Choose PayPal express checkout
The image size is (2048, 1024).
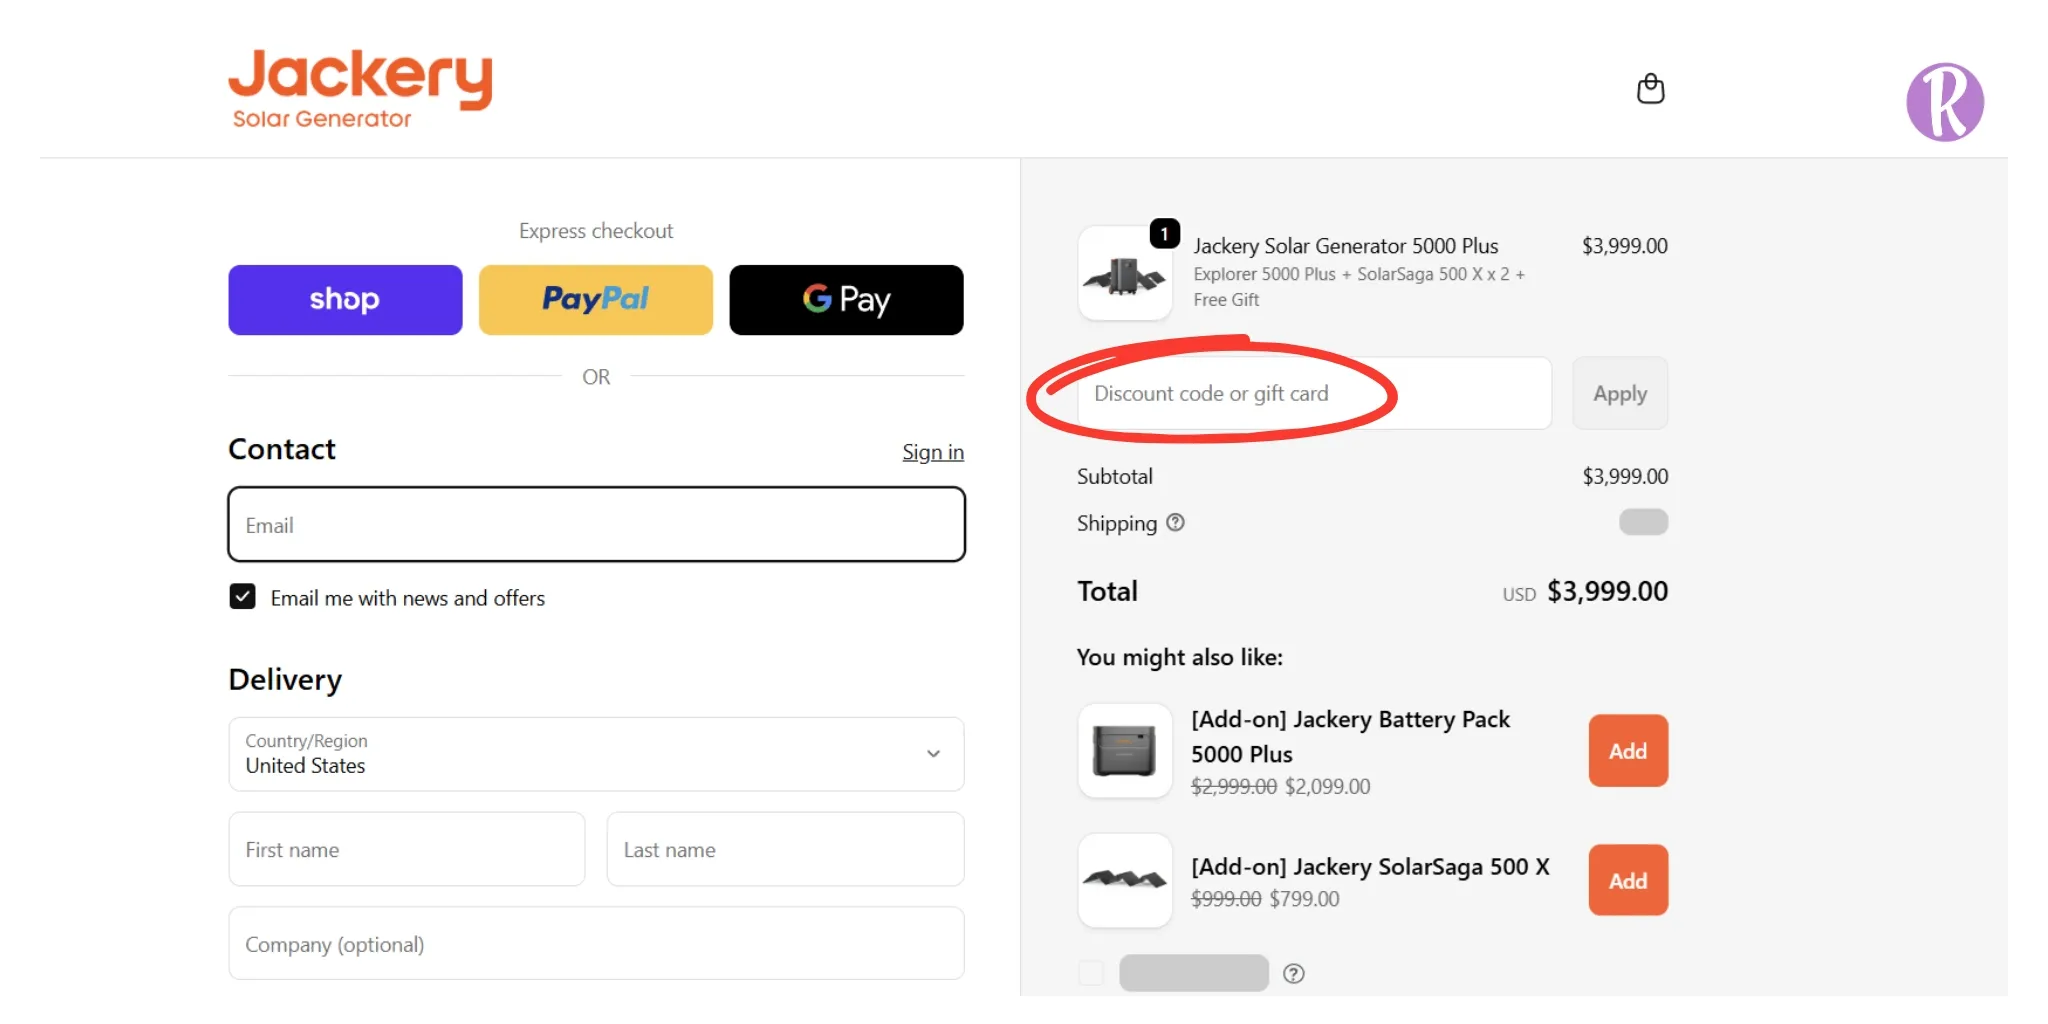(x=596, y=300)
